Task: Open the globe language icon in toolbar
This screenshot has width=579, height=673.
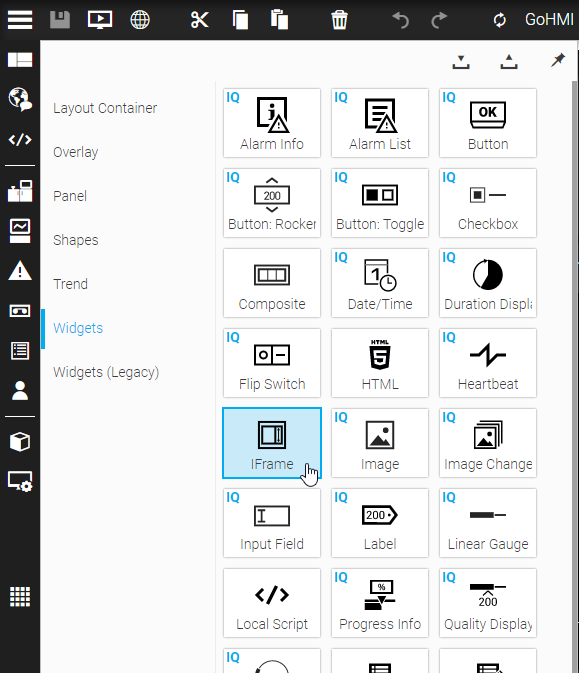Action: coord(140,20)
